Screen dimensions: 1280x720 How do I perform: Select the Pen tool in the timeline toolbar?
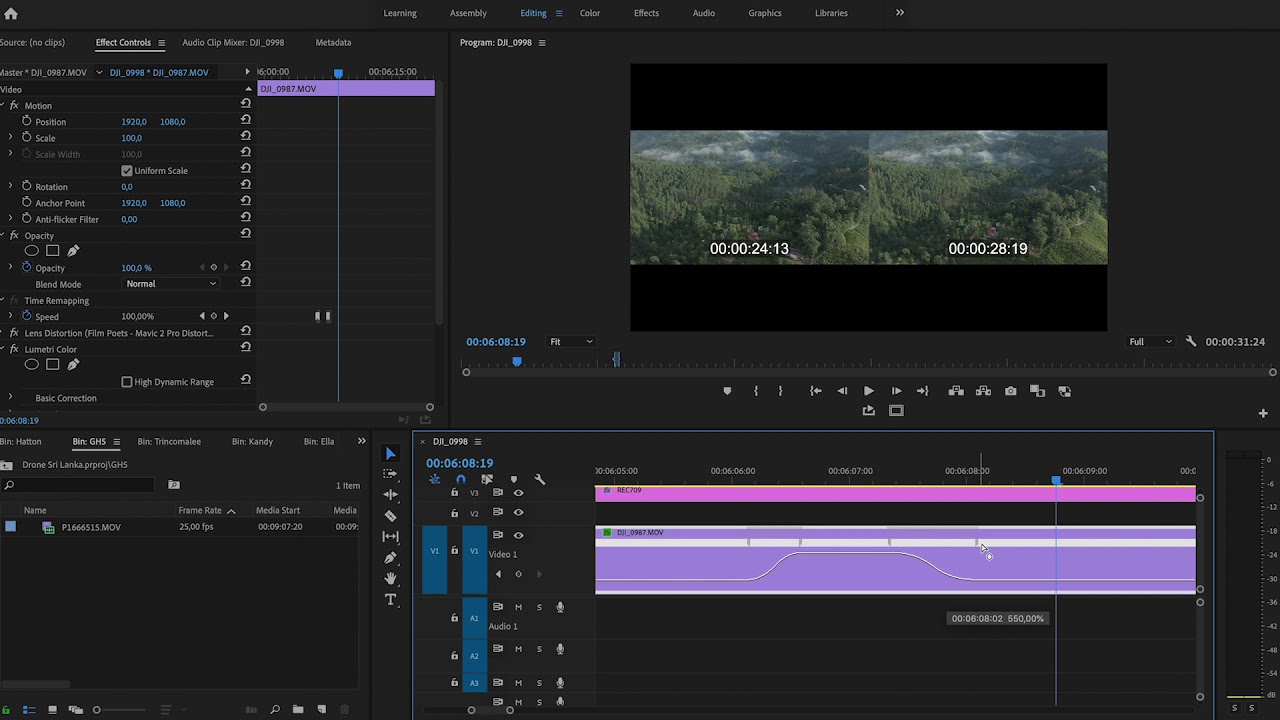(390, 558)
